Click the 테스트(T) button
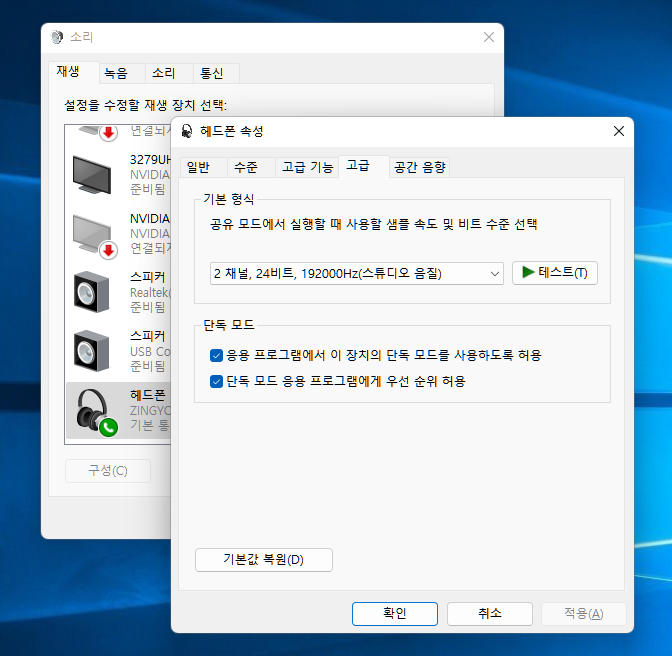This screenshot has height=656, width=672. tap(555, 273)
